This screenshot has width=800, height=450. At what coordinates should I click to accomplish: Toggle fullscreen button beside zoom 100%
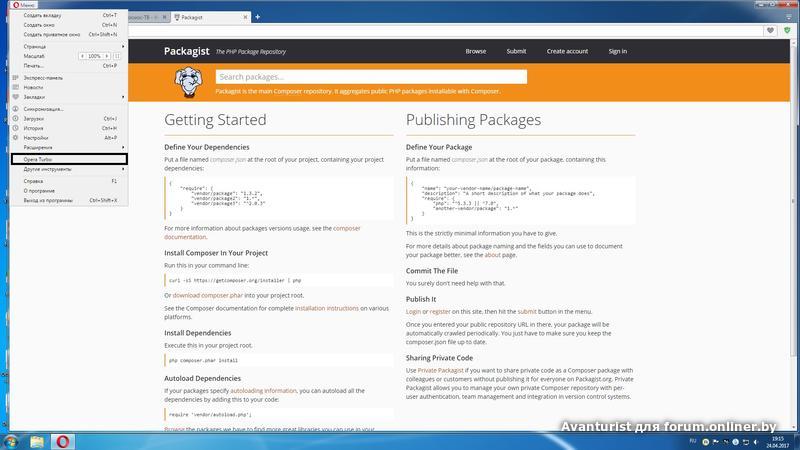pyautogui.click(x=117, y=56)
